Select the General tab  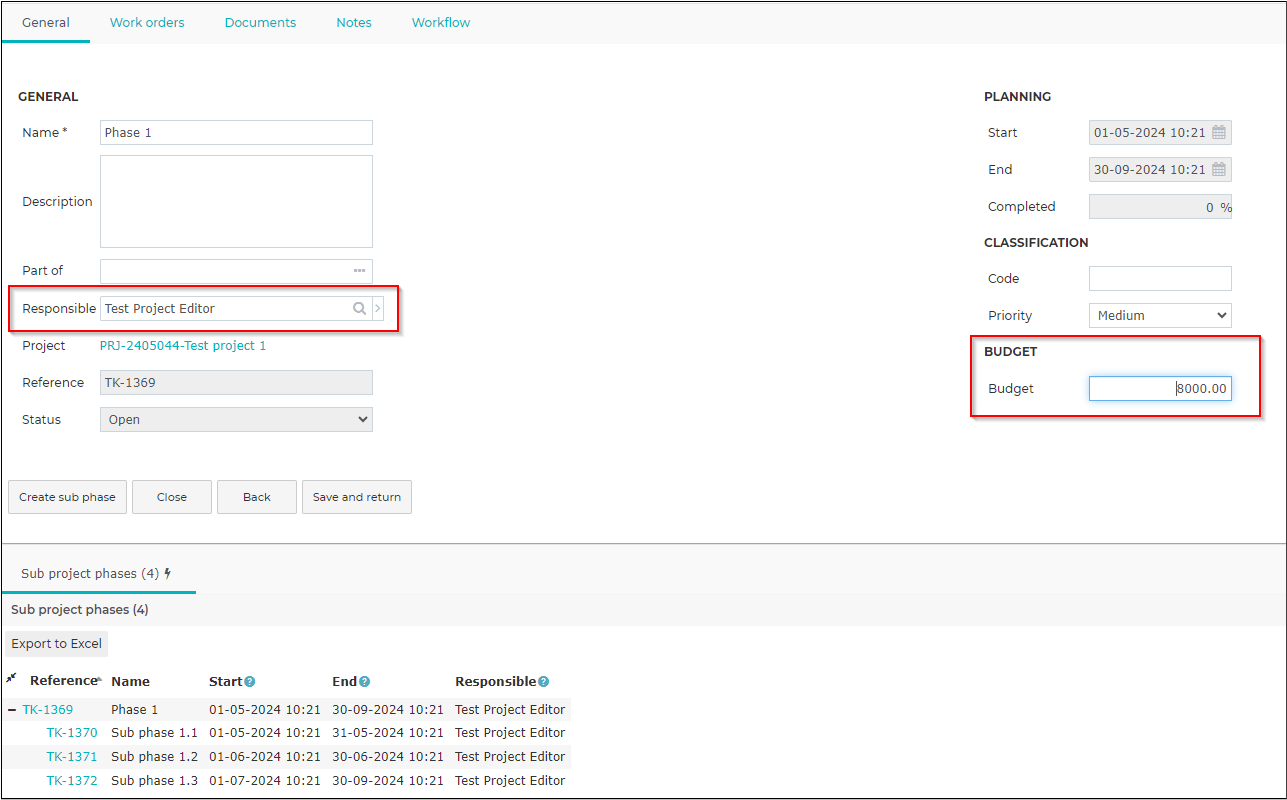tap(46, 22)
